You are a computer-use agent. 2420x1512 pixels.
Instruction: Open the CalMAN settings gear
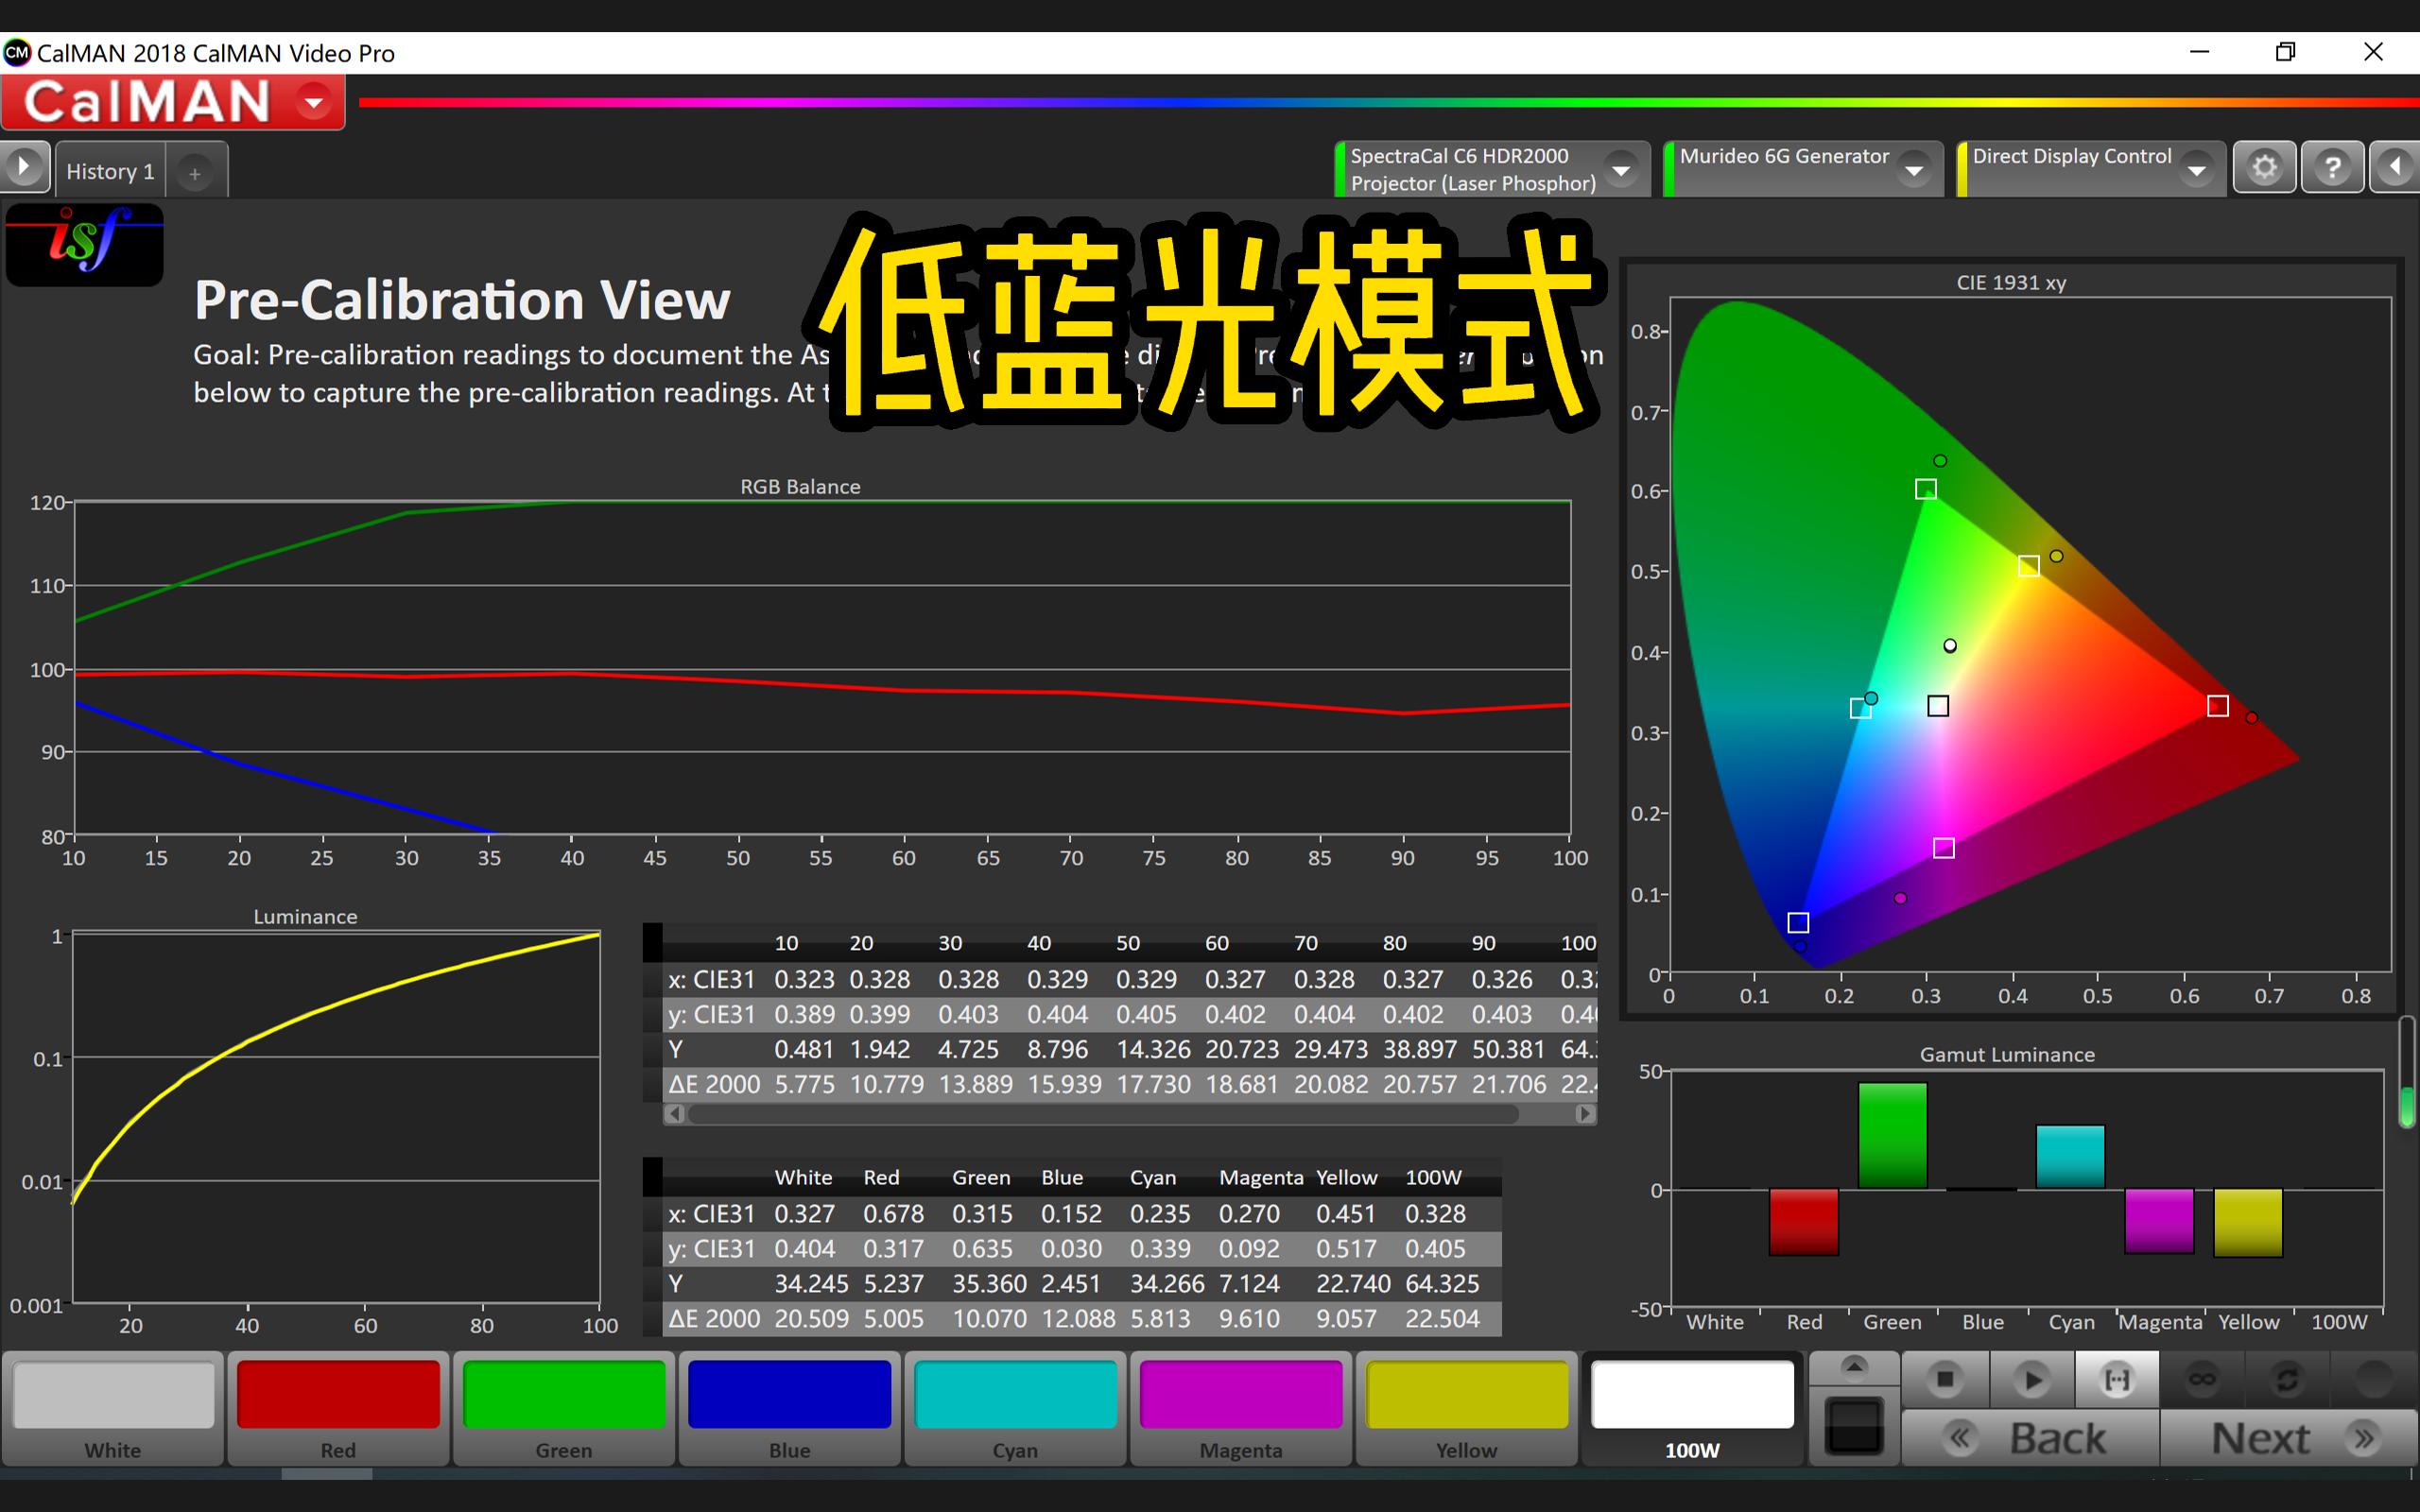pyautogui.click(x=2265, y=167)
